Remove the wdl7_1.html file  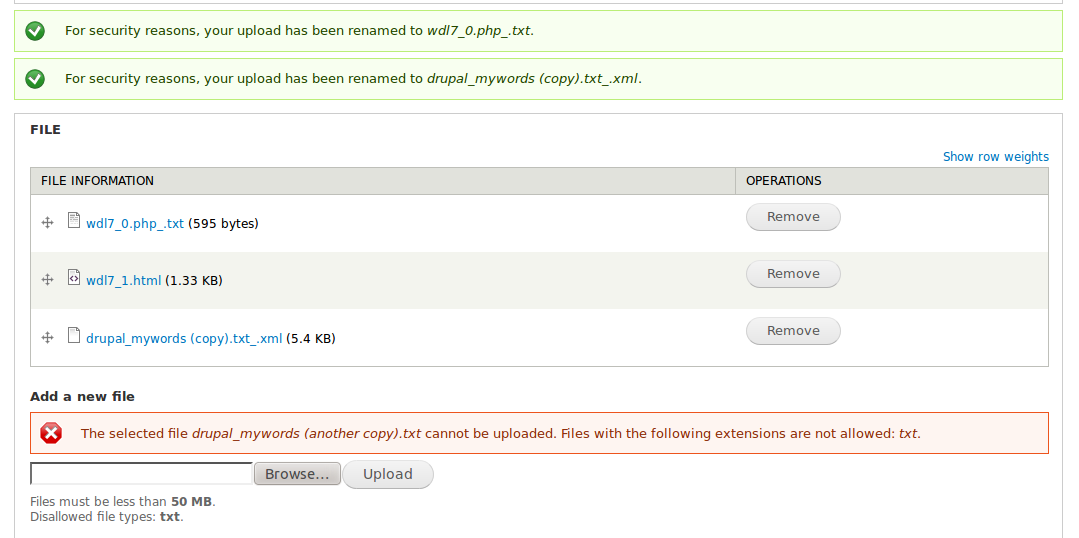pyautogui.click(x=793, y=274)
